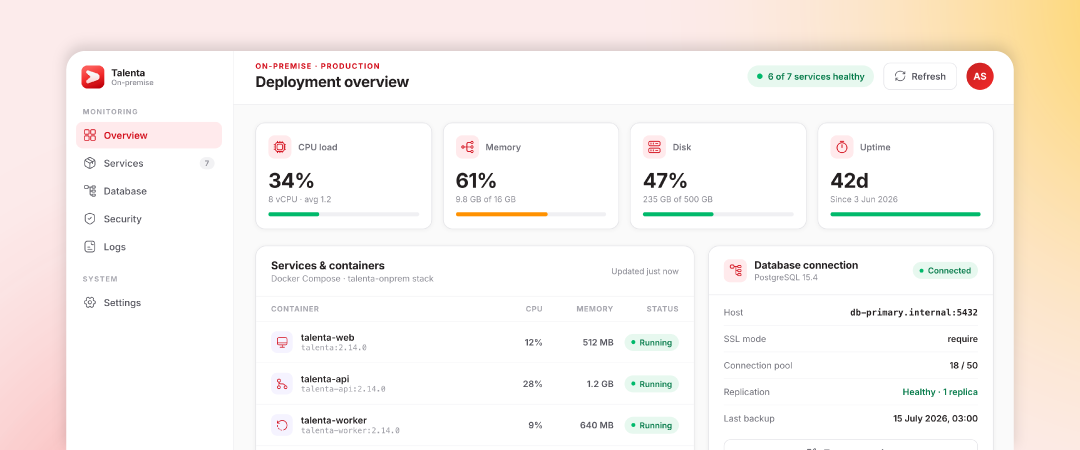Image resolution: width=1080 pixels, height=450 pixels.
Task: Click the Overview grid icon in sidebar
Action: (90, 135)
